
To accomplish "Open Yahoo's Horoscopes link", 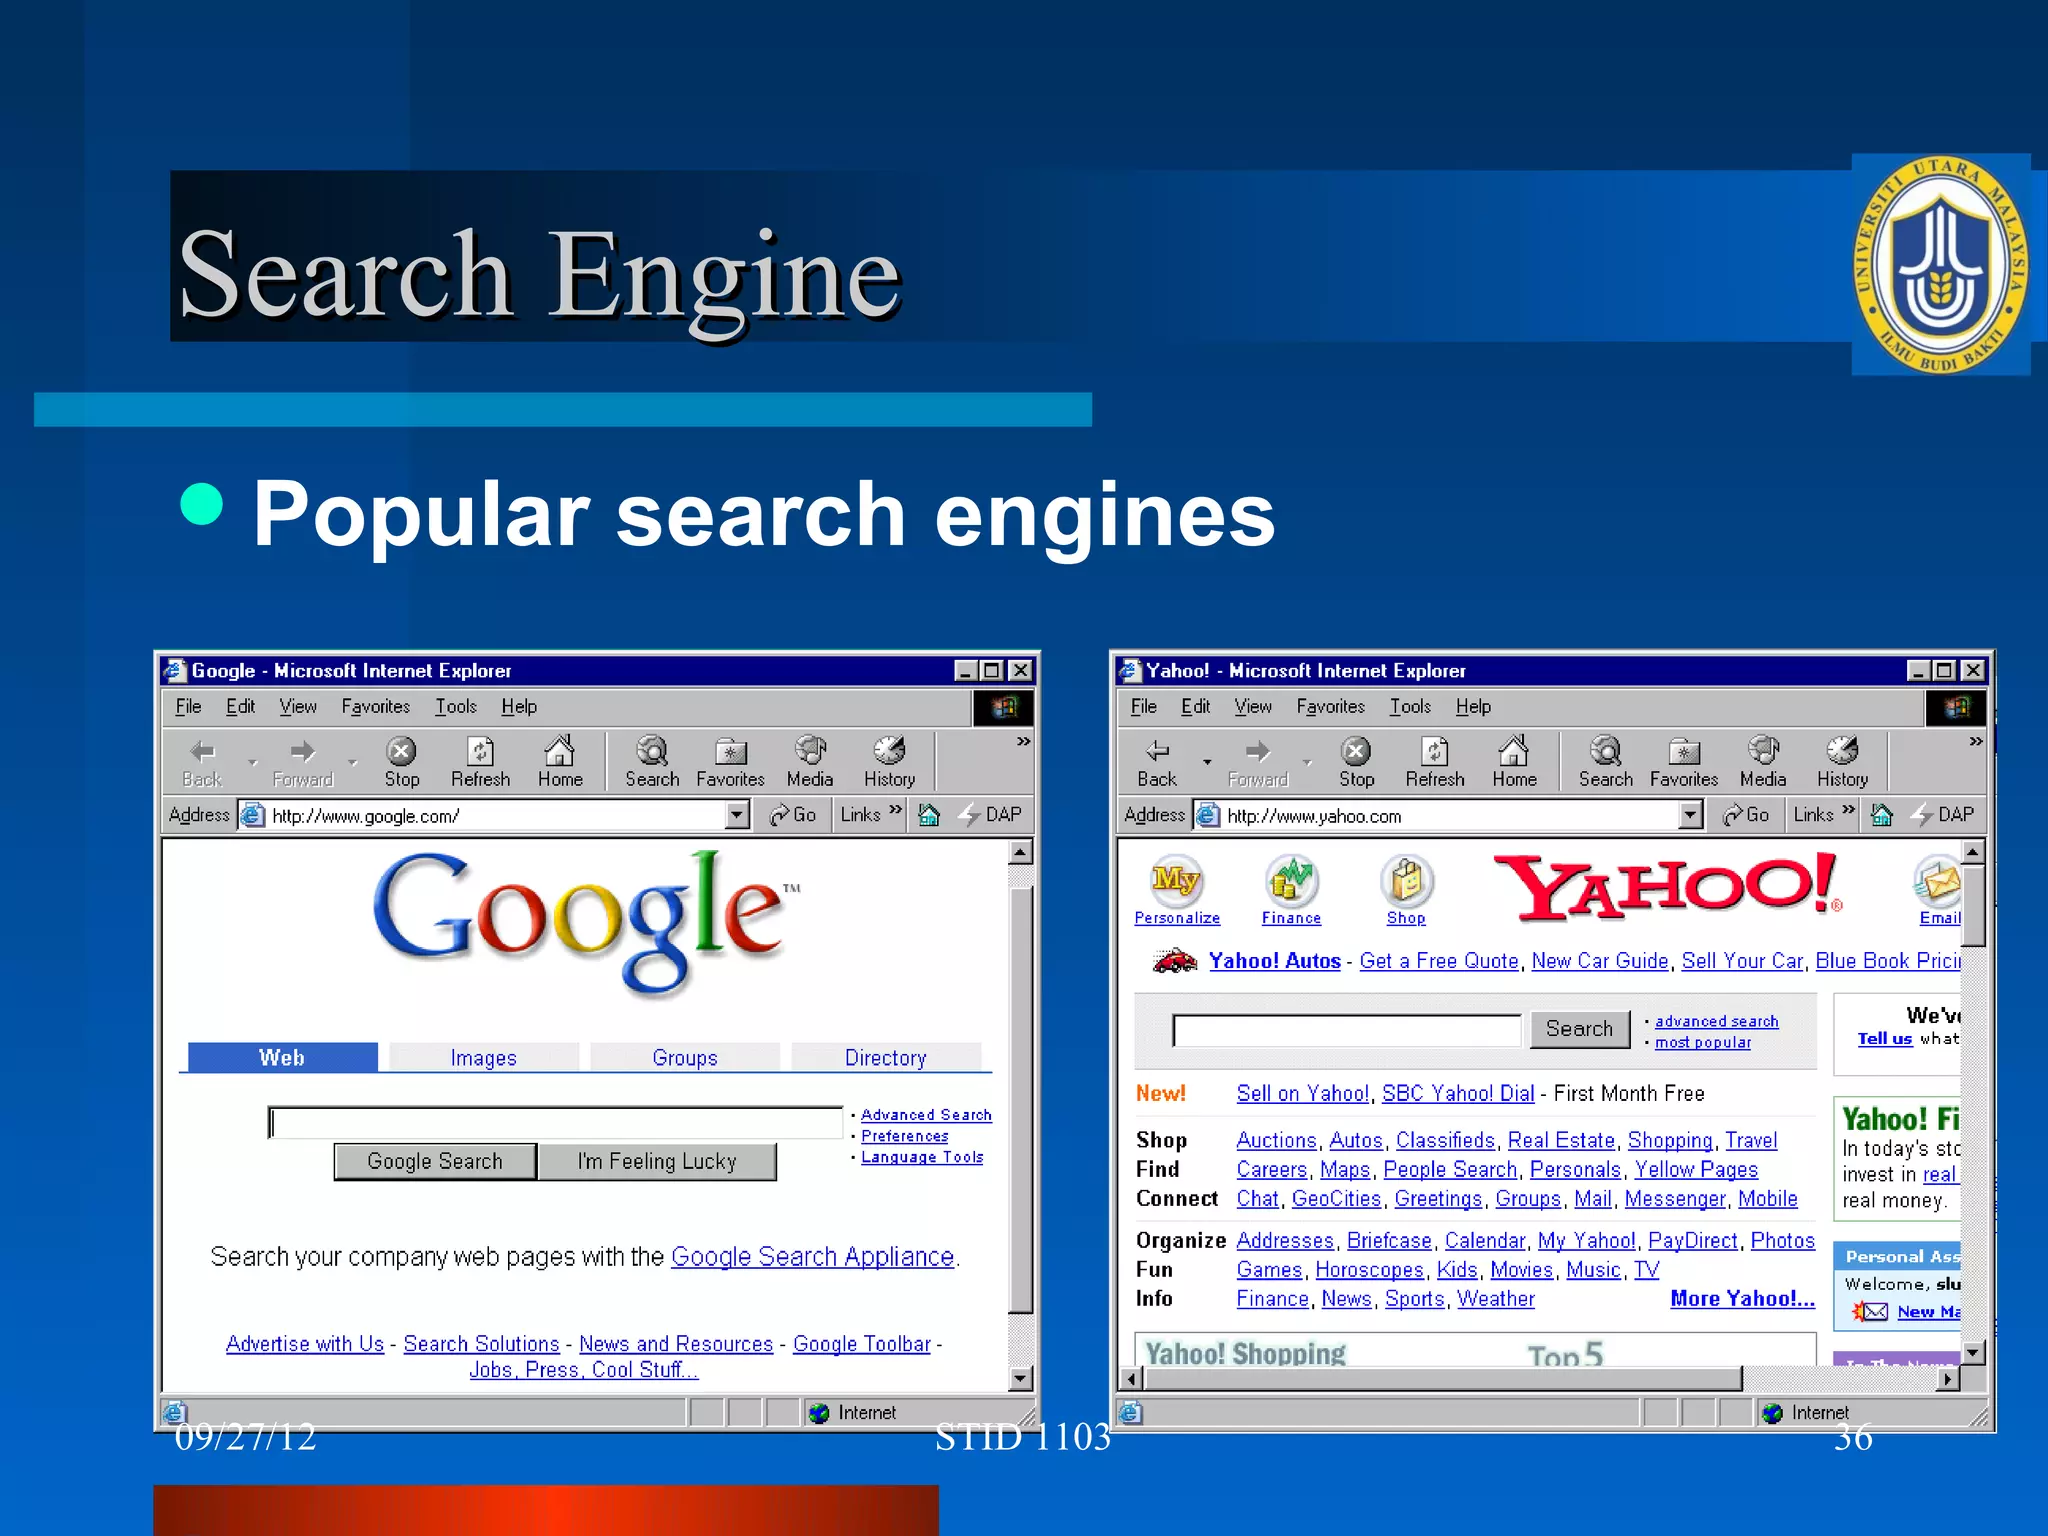I will [1369, 1269].
